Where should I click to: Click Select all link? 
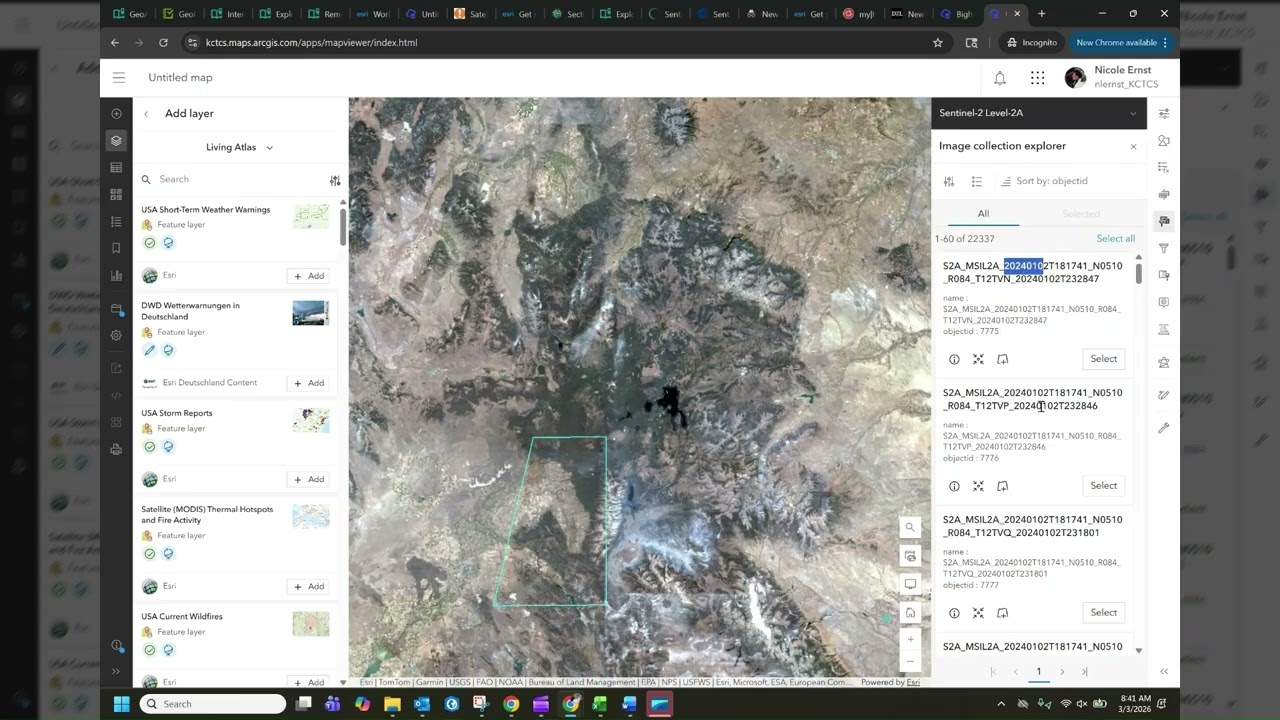click(1116, 239)
